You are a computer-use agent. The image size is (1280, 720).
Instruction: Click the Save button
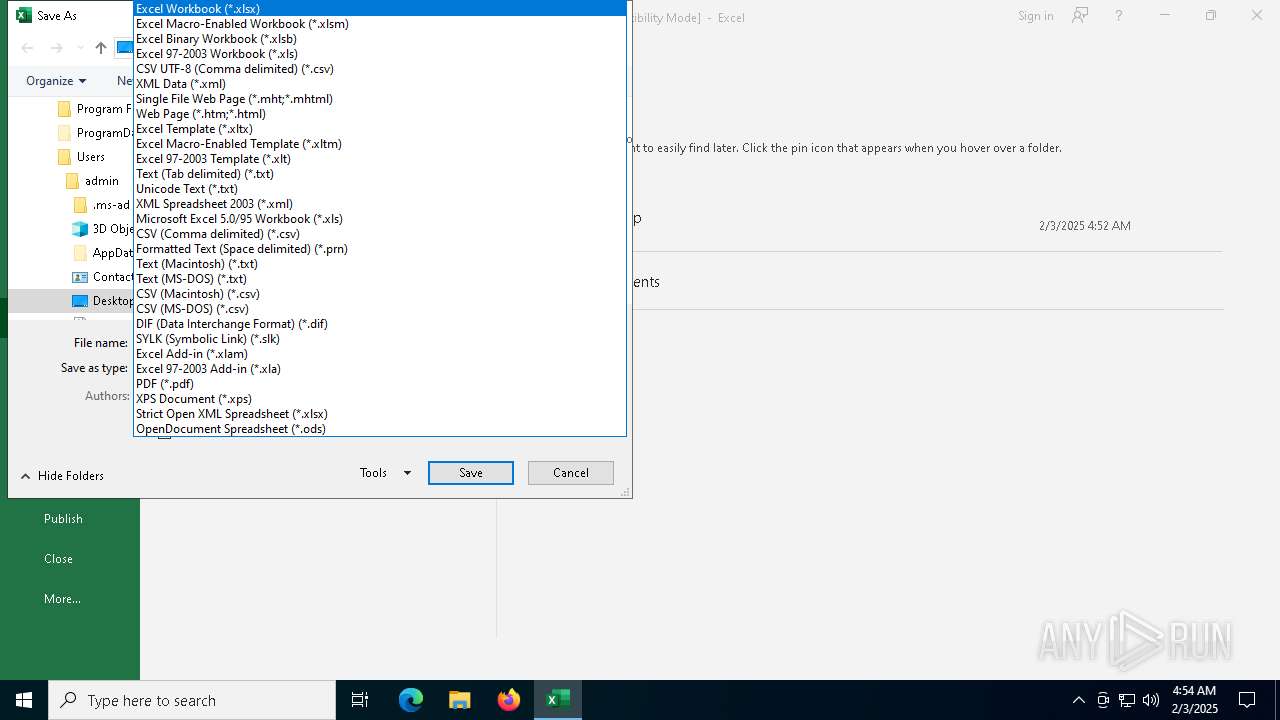pos(471,473)
